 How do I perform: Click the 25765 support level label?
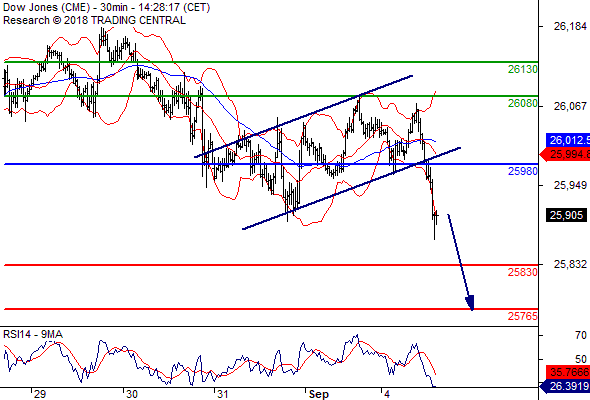coord(522,316)
